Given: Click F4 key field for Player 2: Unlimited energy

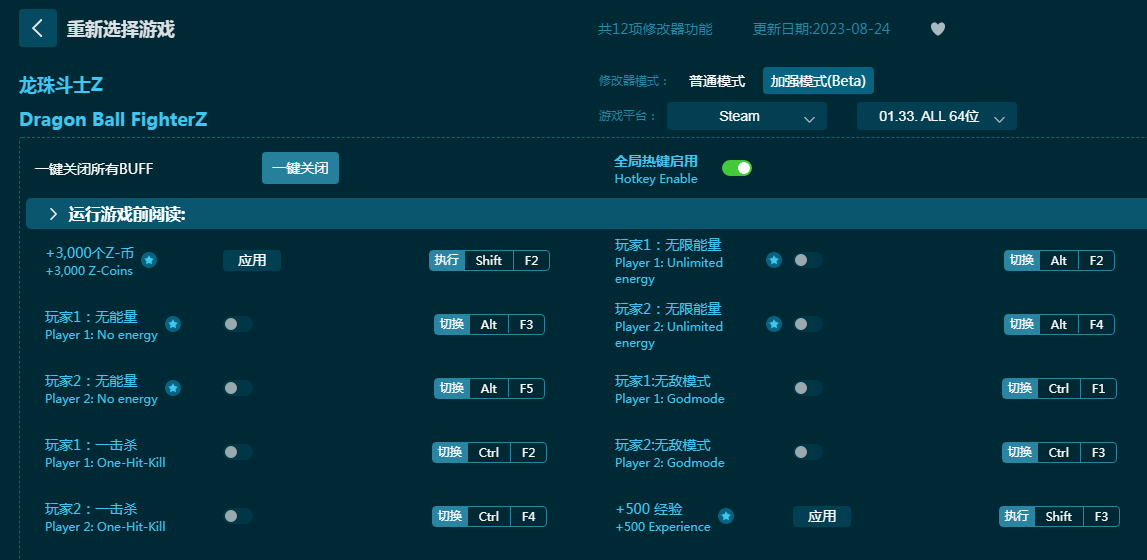Looking at the screenshot, I should click(x=1096, y=324).
